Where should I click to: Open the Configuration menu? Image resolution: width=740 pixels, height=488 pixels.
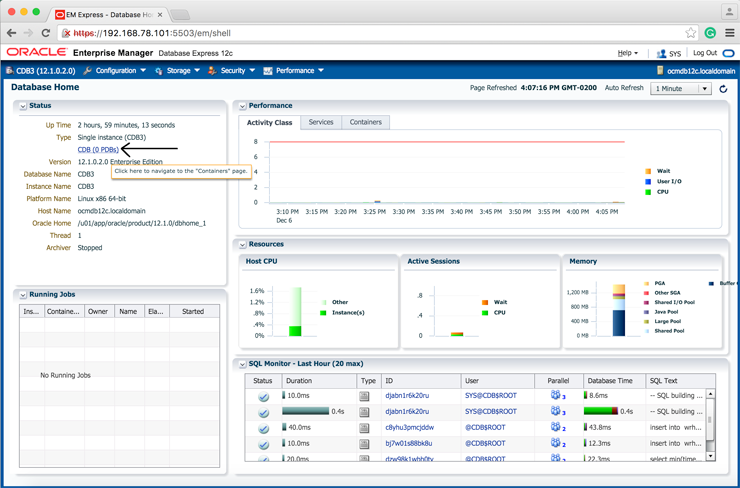click(x=116, y=71)
